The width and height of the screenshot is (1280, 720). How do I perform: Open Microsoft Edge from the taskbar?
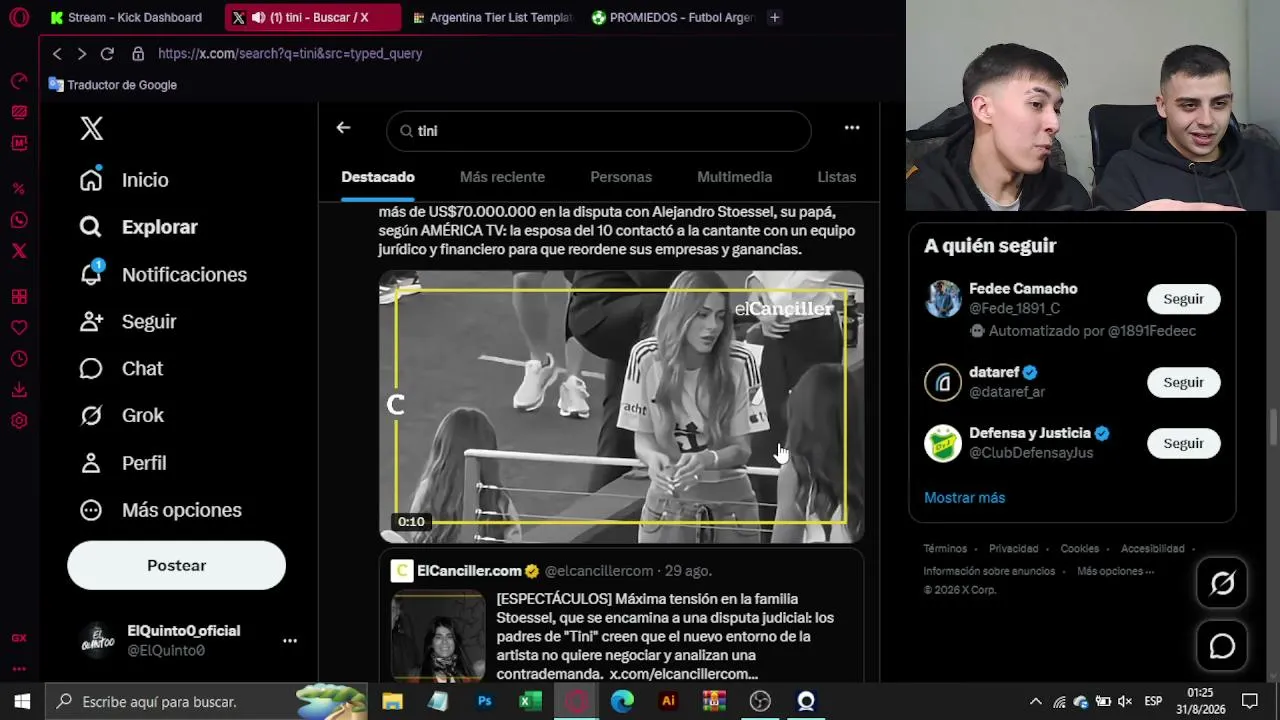click(622, 702)
